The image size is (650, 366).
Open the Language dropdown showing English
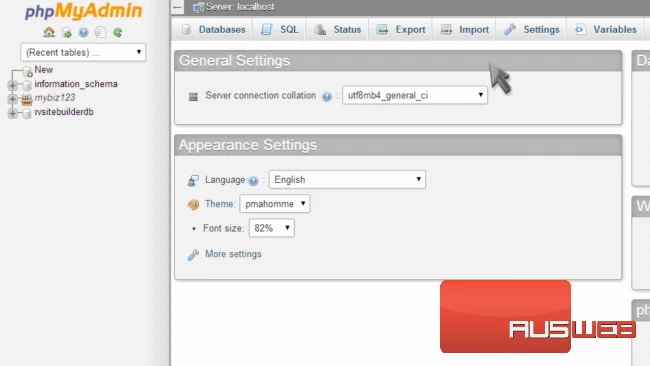coord(347,179)
